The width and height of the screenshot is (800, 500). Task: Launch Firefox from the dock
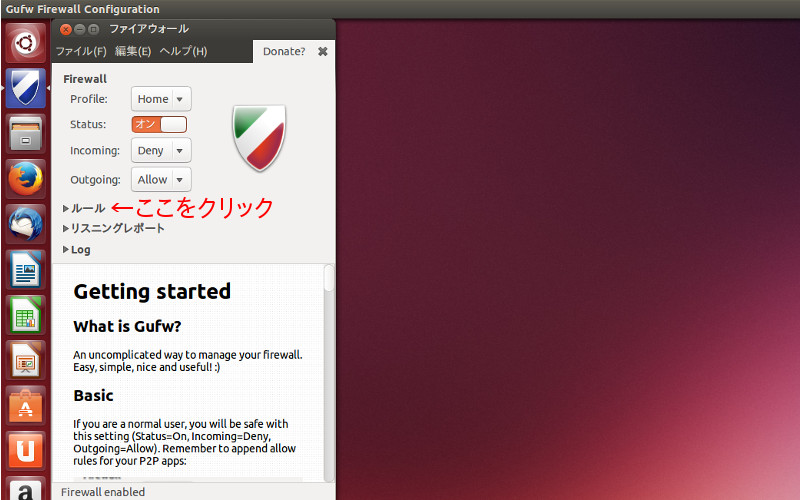26,179
